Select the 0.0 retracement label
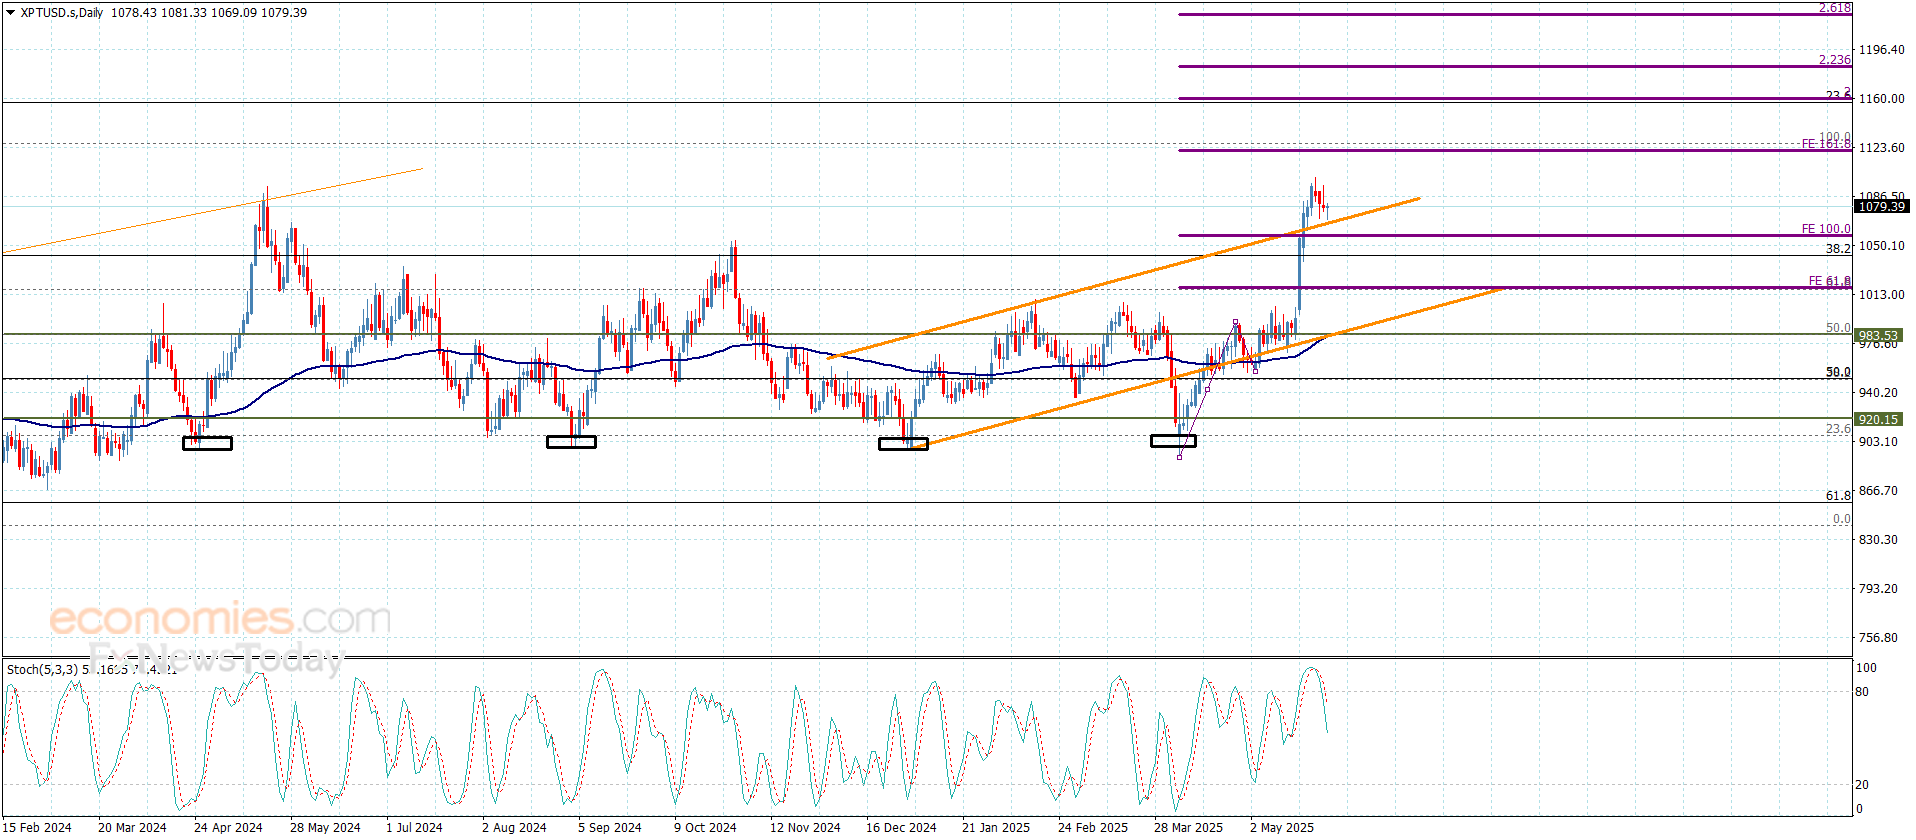 (1842, 519)
